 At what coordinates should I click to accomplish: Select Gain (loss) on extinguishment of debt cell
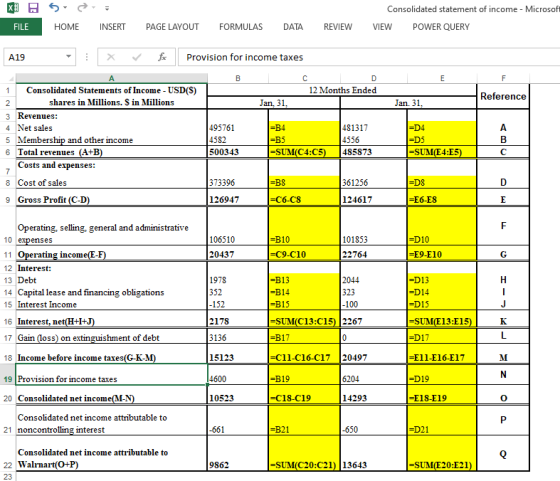coord(111,336)
